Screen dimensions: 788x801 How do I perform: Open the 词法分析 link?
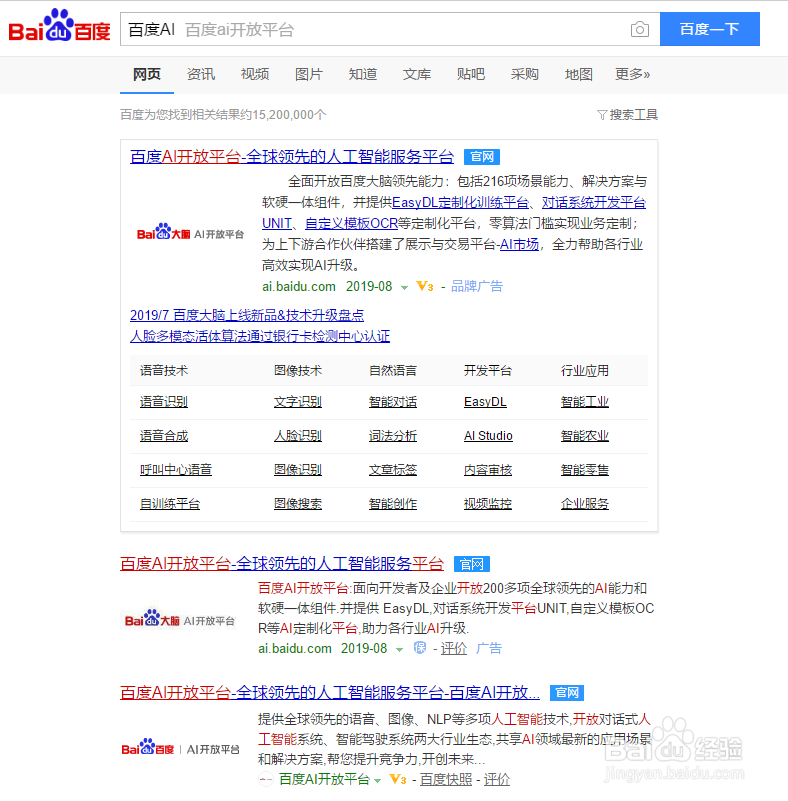click(393, 436)
